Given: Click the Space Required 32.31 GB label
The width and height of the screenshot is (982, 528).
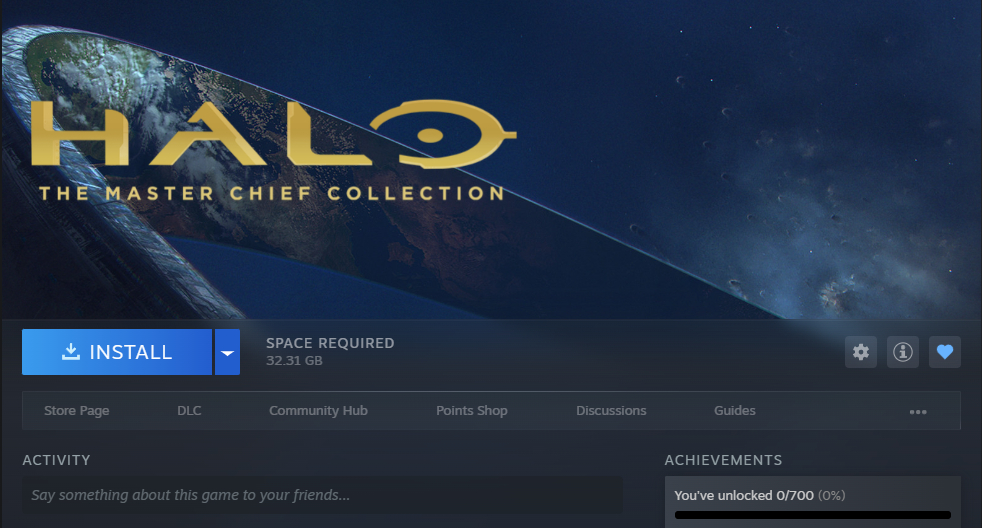Looking at the screenshot, I should [330, 351].
